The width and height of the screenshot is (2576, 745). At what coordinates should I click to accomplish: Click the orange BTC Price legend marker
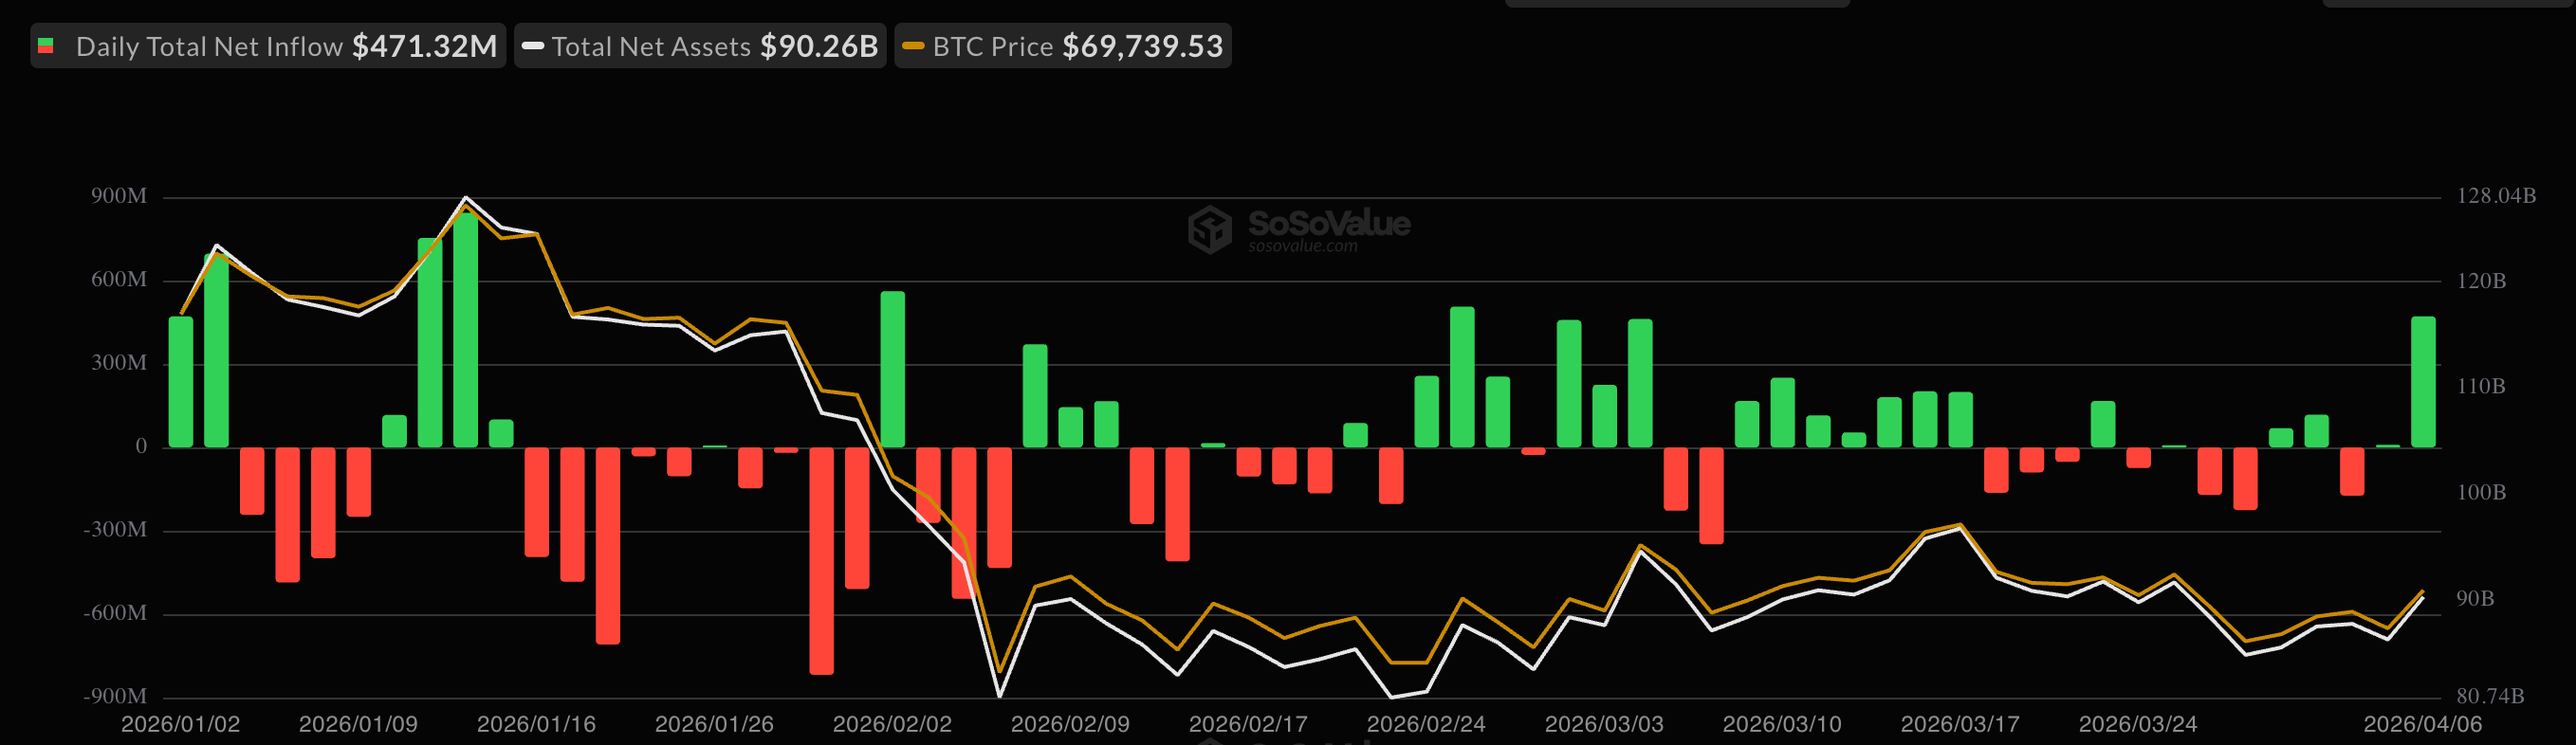[912, 46]
